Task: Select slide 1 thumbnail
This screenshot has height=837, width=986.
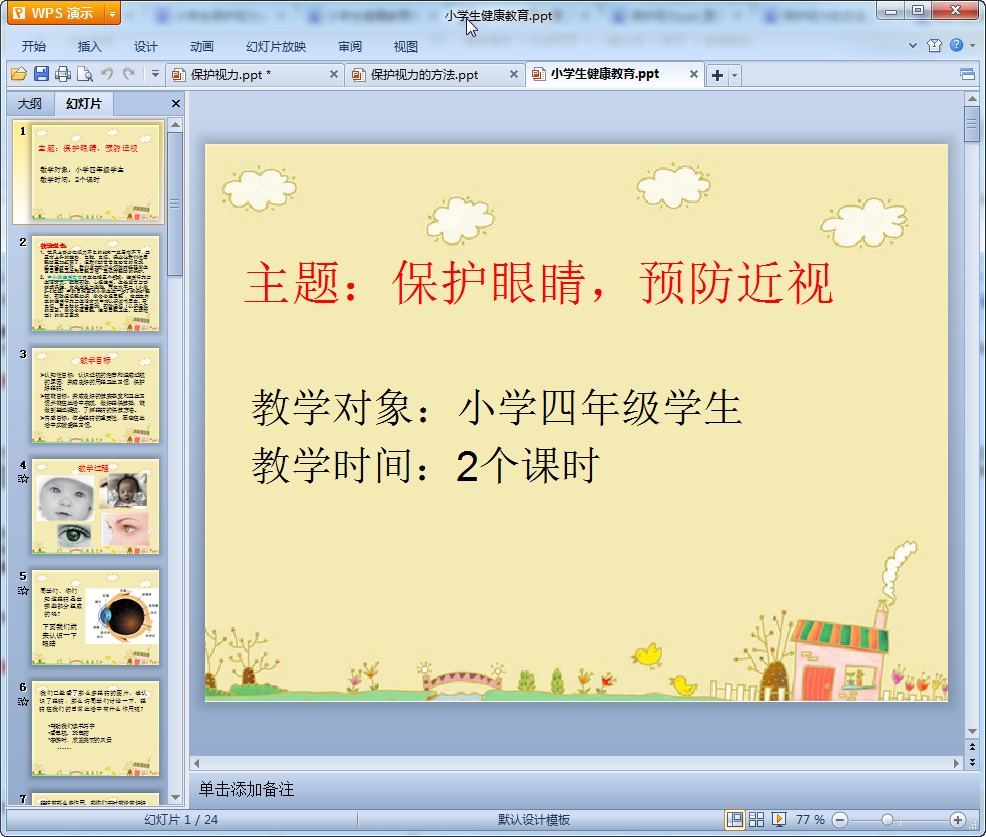Action: click(x=96, y=172)
